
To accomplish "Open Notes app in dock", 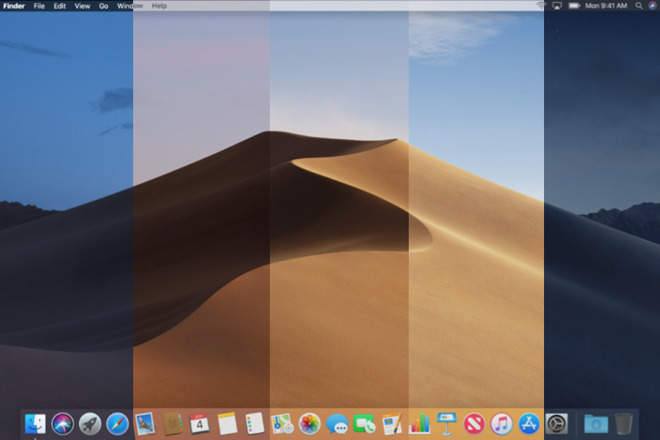I will click(x=227, y=424).
